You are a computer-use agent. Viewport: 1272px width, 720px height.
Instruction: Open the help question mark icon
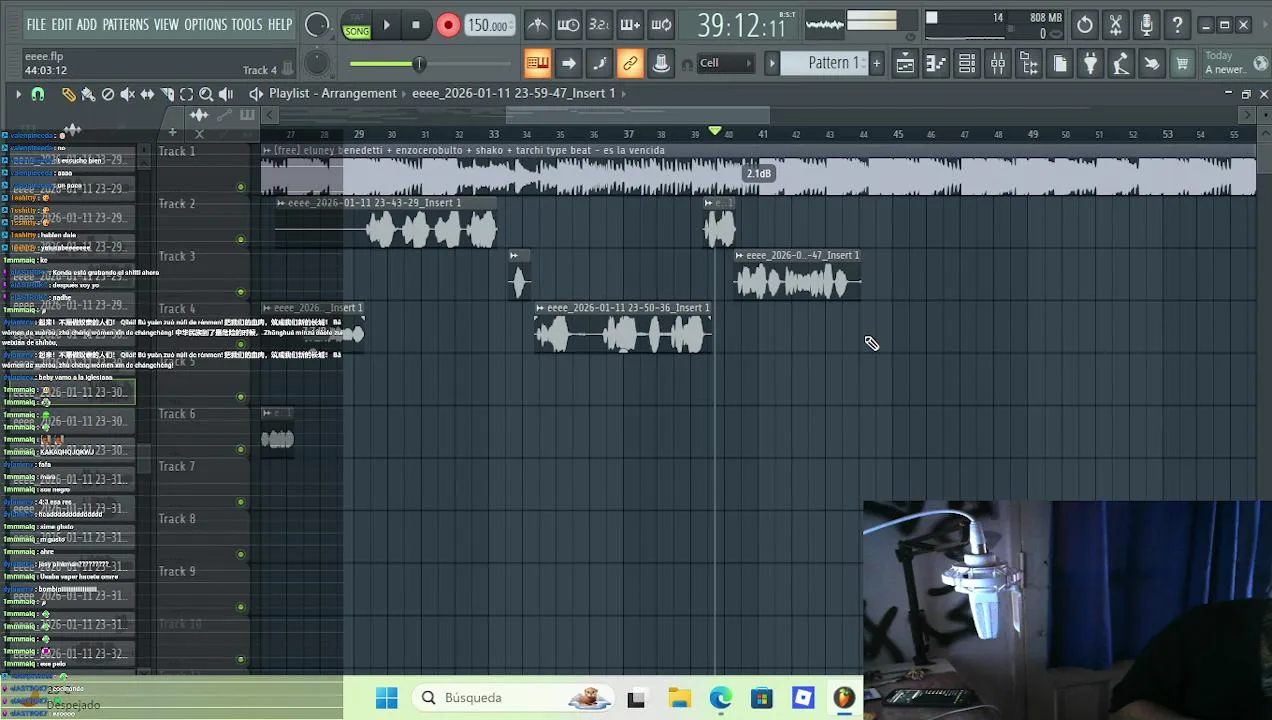point(1178,25)
